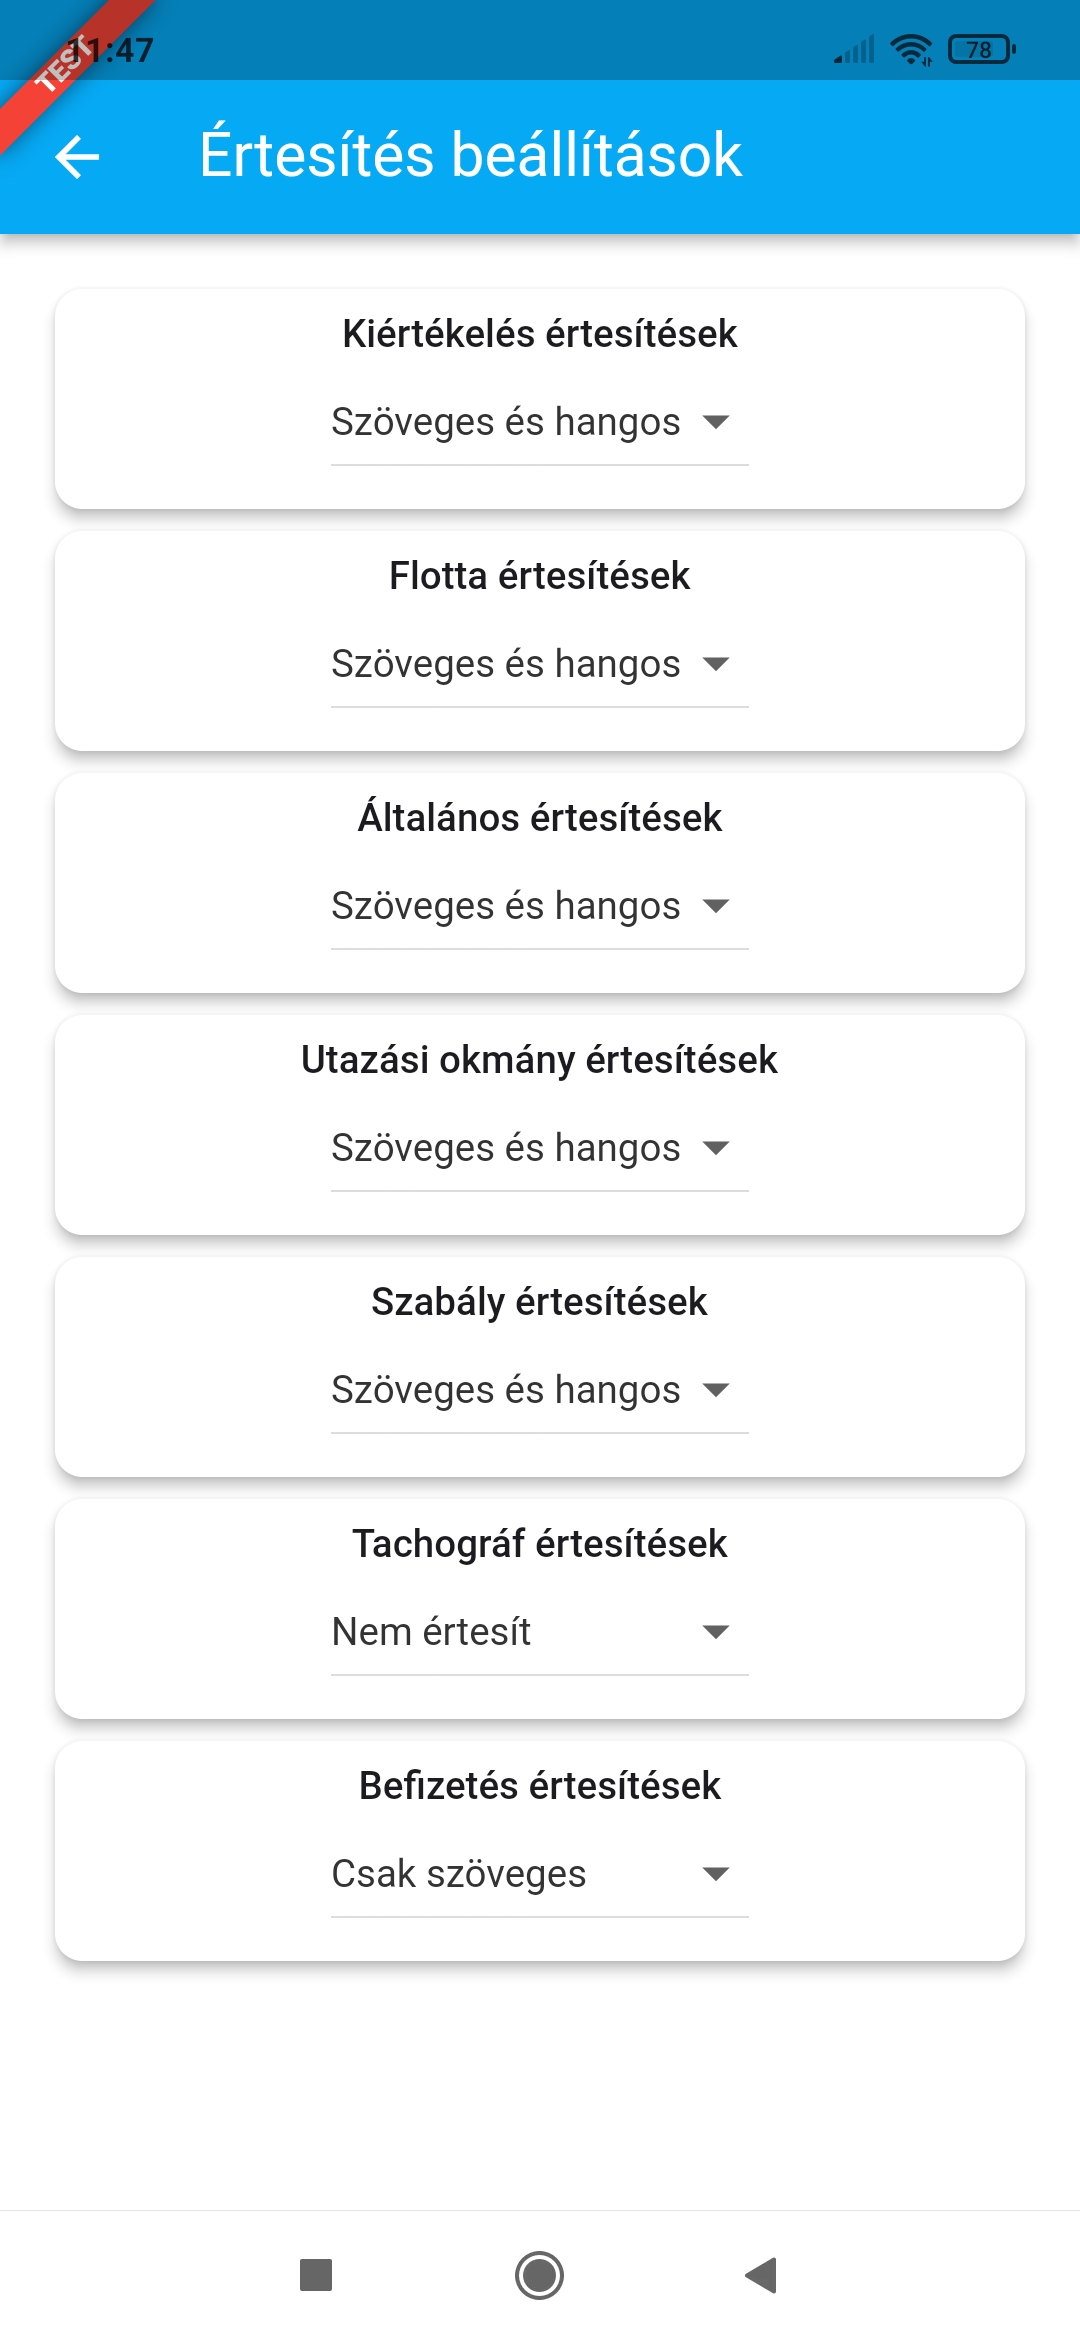Tap the cellular signal strength icon

tap(855, 49)
